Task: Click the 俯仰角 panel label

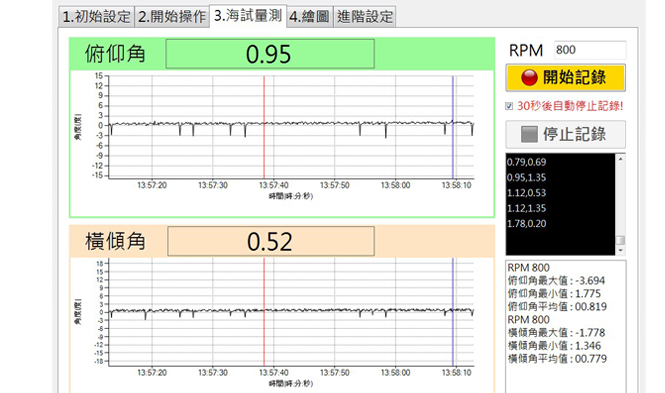Action: (115, 54)
